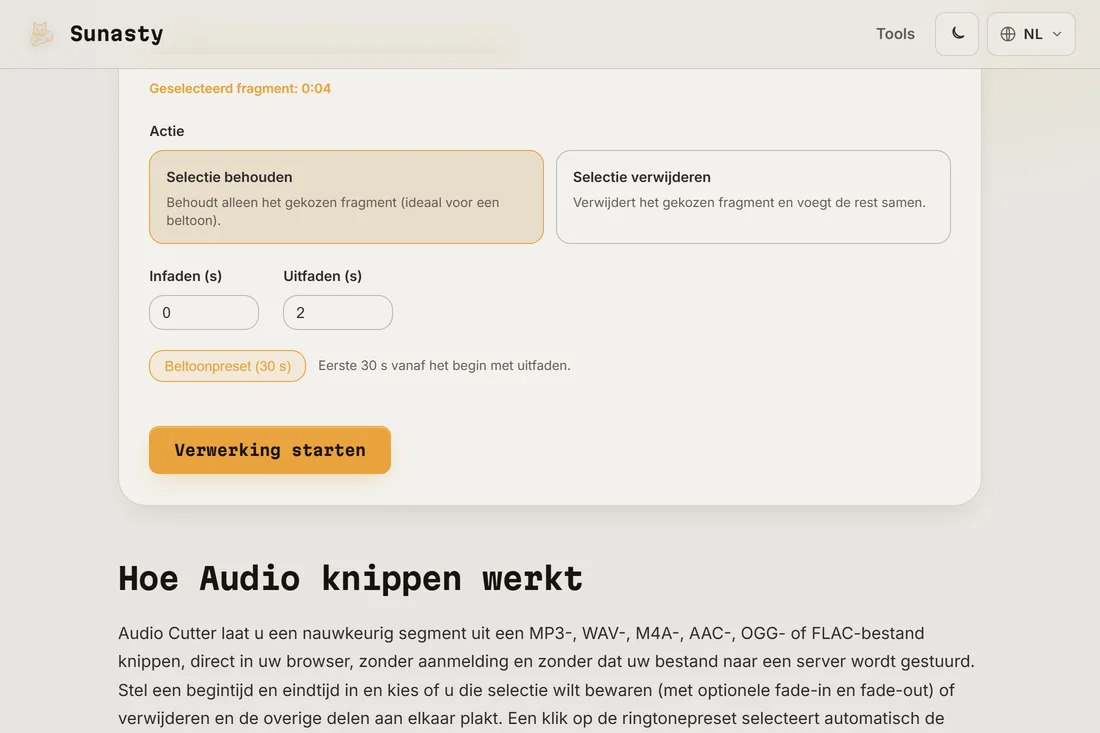
Task: Click the Audio Cutter laat u paragraph
Action: [x=546, y=675]
